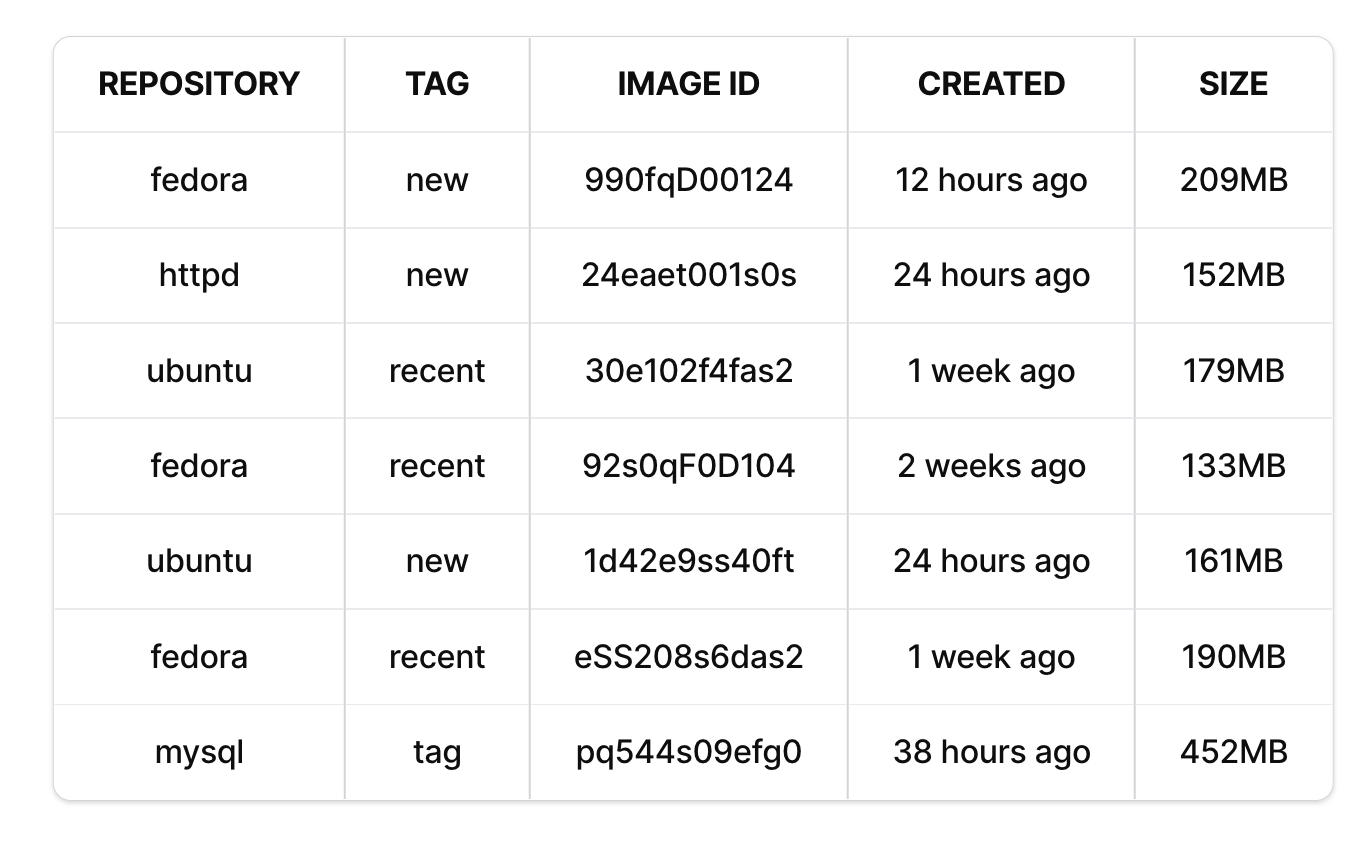Viewport: 1370px width, 842px height.
Task: Select image ID pq544s09efg0
Action: 688,752
